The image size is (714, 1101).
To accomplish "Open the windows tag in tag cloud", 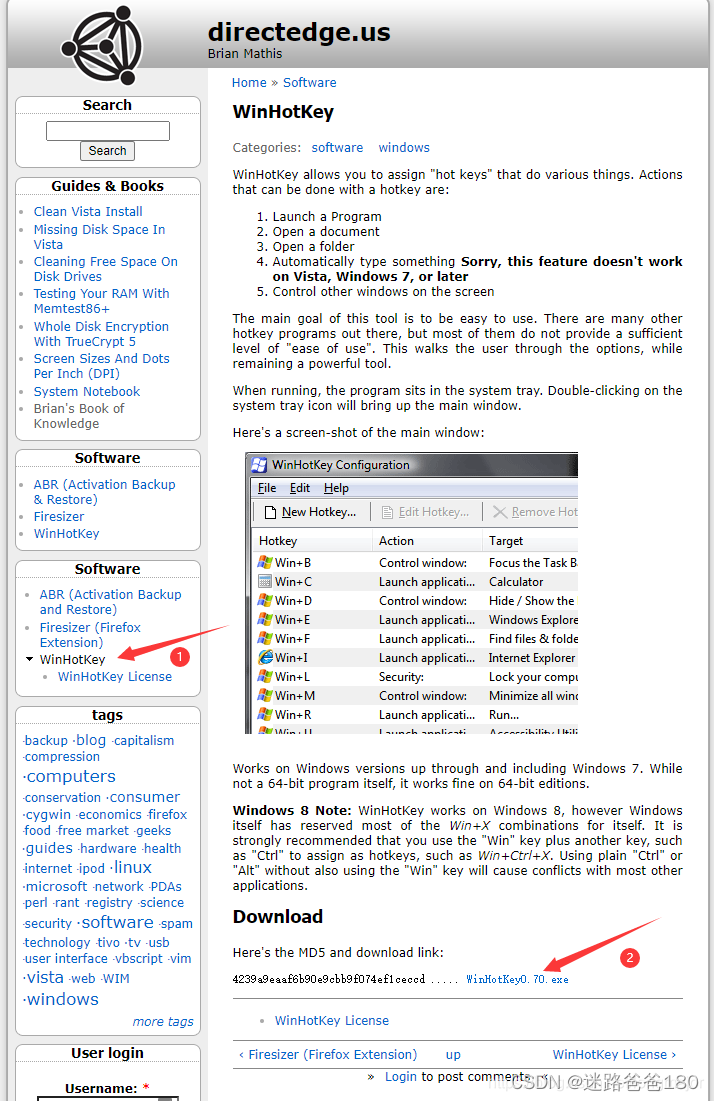I will pyautogui.click(x=61, y=999).
